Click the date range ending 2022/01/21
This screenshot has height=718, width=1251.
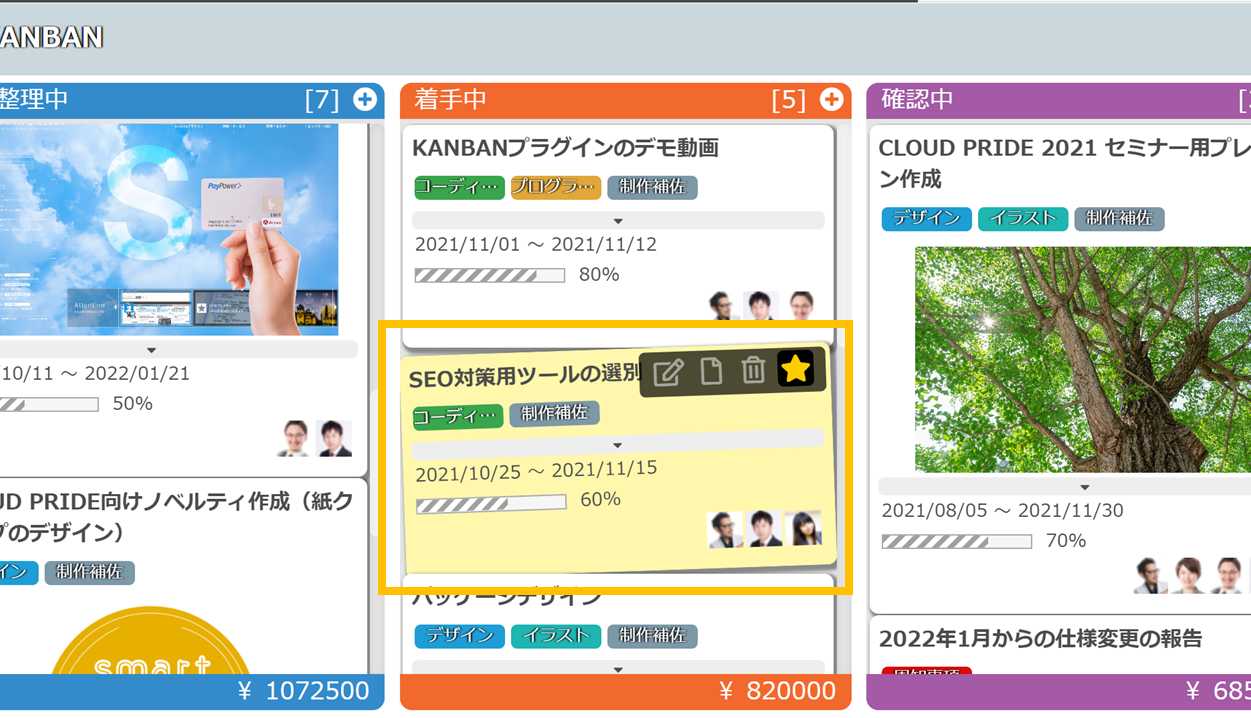(x=95, y=374)
